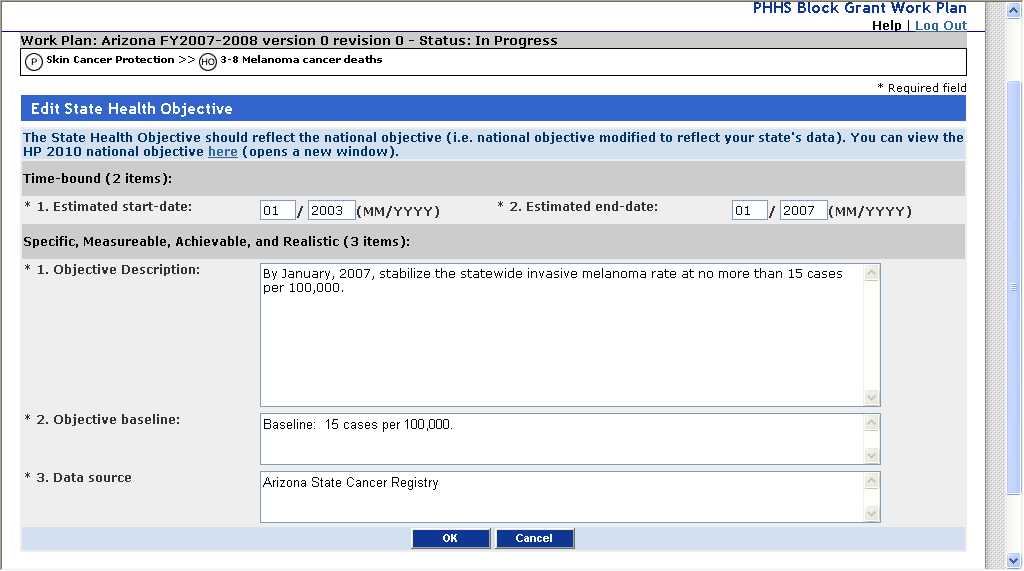Screen dimensions: 1024x571
Task: Open the HP 2010 national objective 'here' link
Action: pos(223,152)
